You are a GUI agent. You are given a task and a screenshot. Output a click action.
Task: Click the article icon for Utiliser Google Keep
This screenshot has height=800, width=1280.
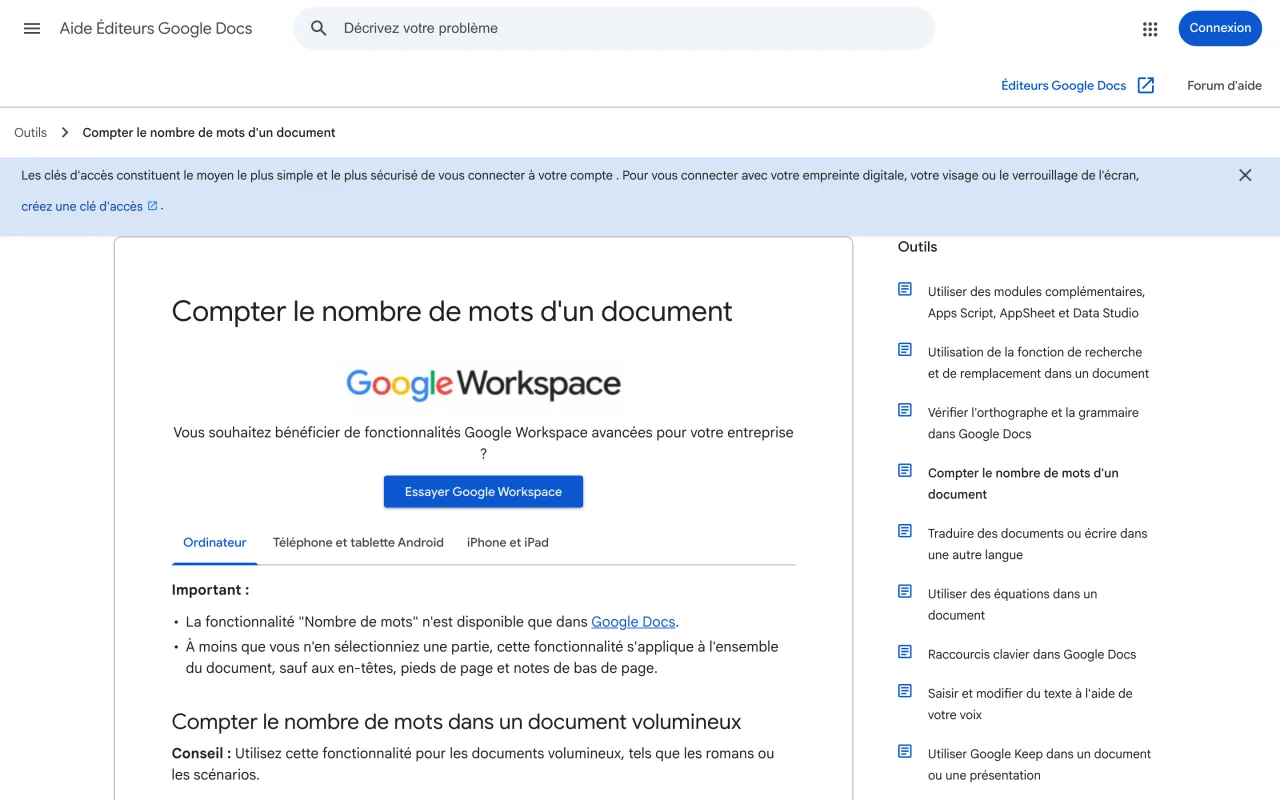905,752
